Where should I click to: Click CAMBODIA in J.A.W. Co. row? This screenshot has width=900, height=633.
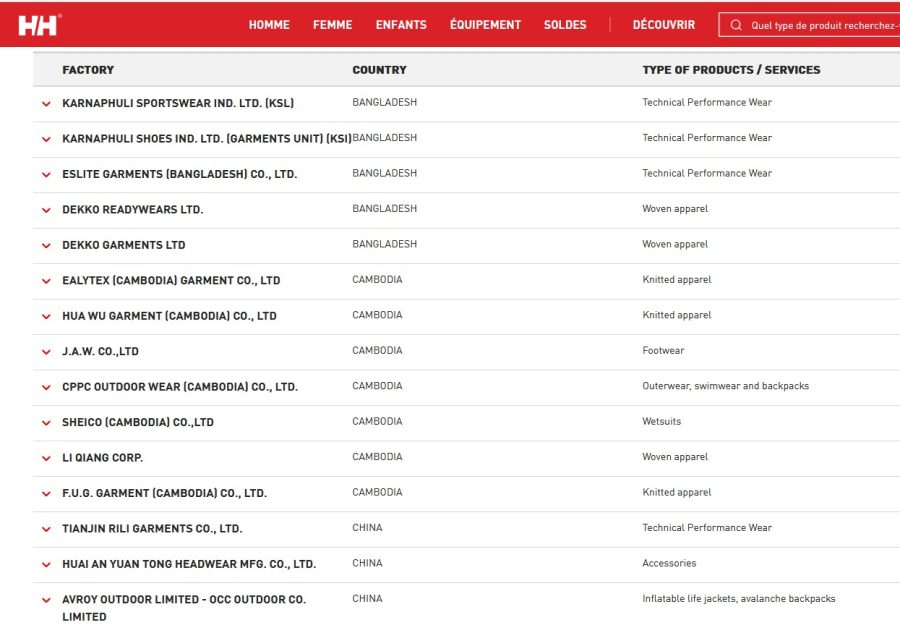pos(377,351)
